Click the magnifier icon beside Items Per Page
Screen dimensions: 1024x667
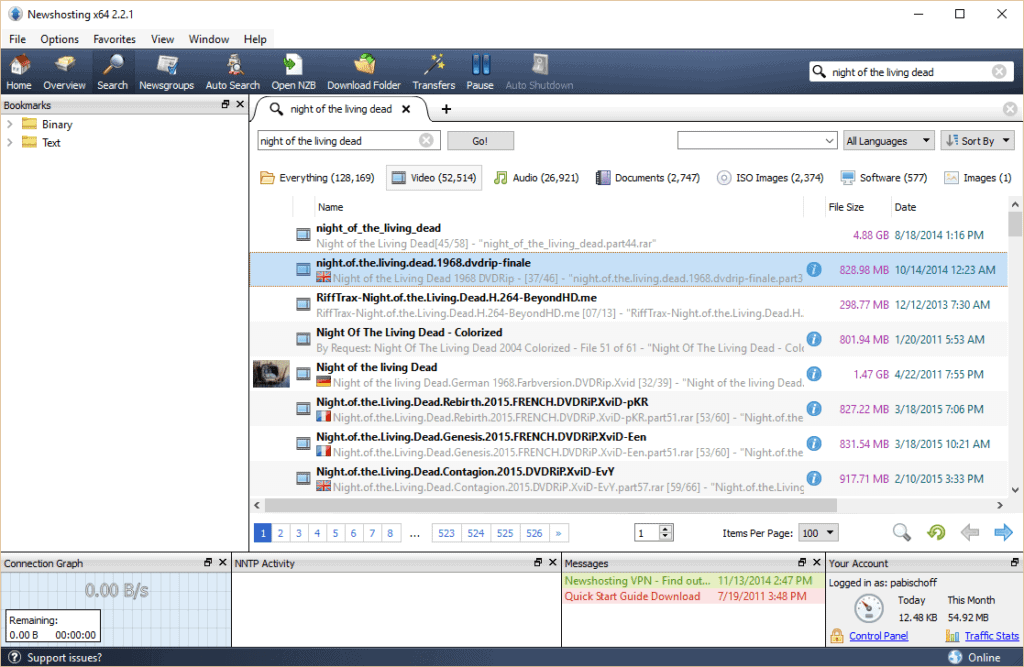tap(902, 532)
